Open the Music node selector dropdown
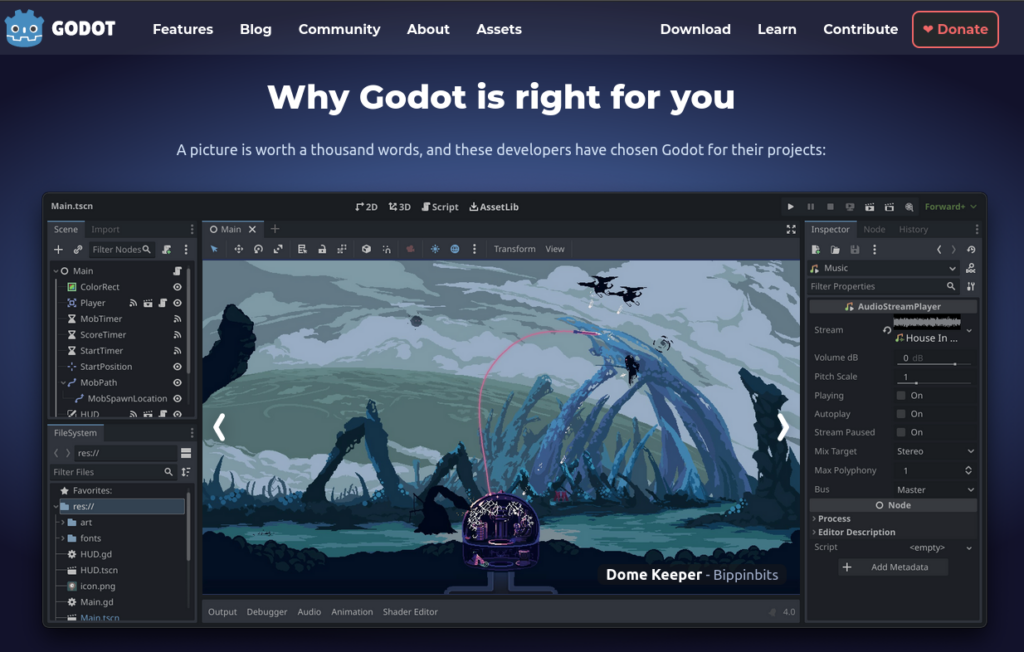Viewport: 1024px width, 652px height. [884, 269]
